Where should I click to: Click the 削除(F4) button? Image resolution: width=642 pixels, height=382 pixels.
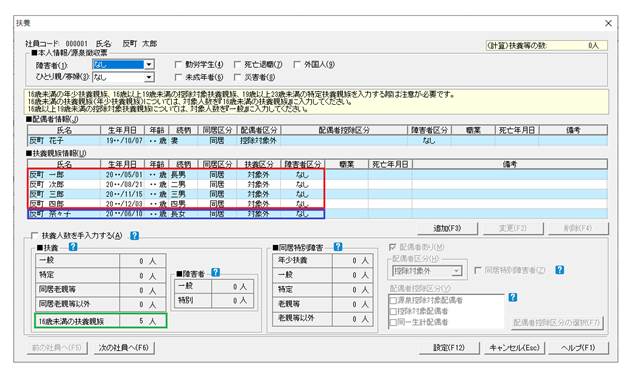coord(578,228)
